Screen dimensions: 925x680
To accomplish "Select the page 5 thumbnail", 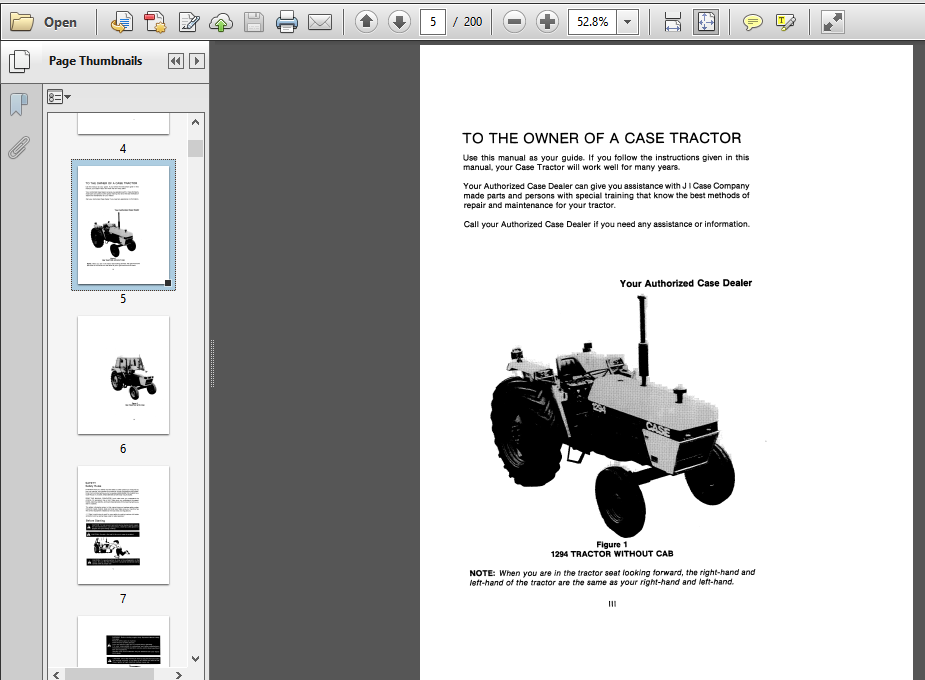I will point(123,225).
